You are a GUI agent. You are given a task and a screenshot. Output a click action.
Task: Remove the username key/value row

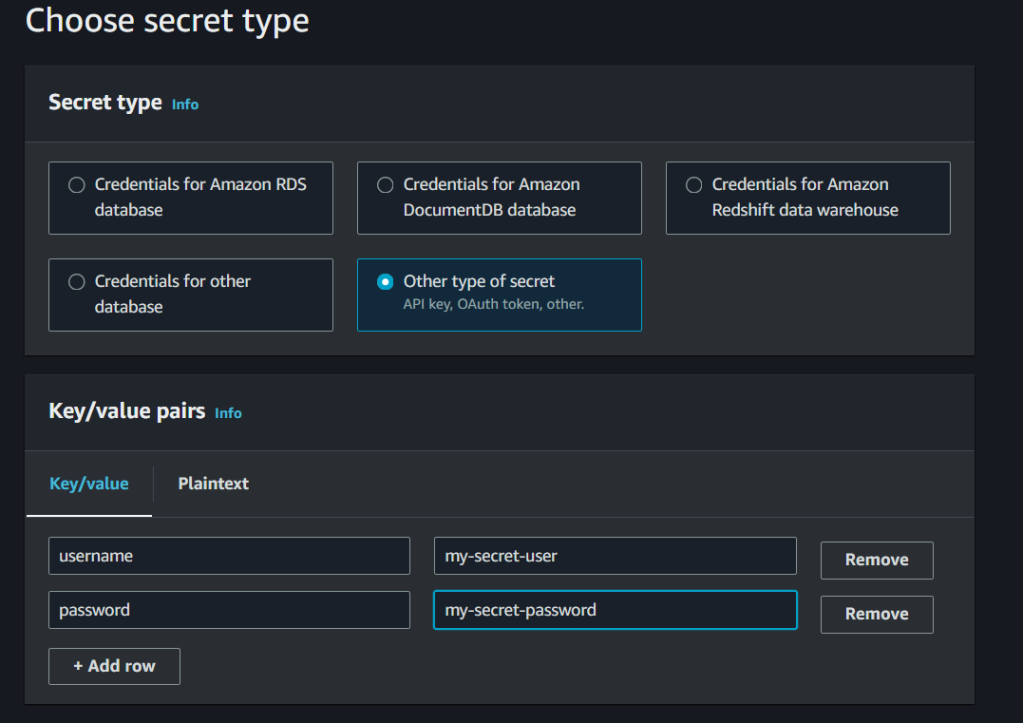click(876, 560)
